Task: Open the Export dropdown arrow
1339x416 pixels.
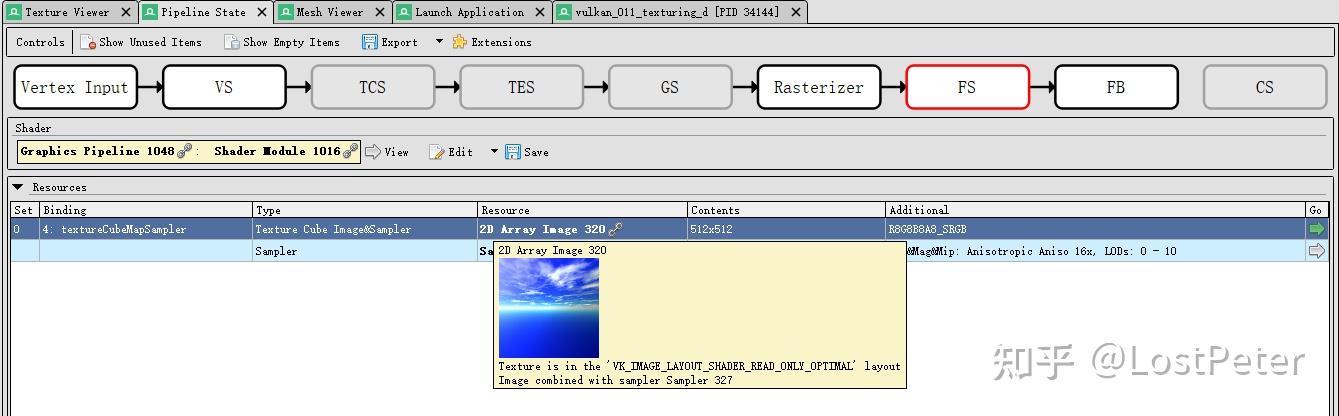Action: [x=439, y=42]
